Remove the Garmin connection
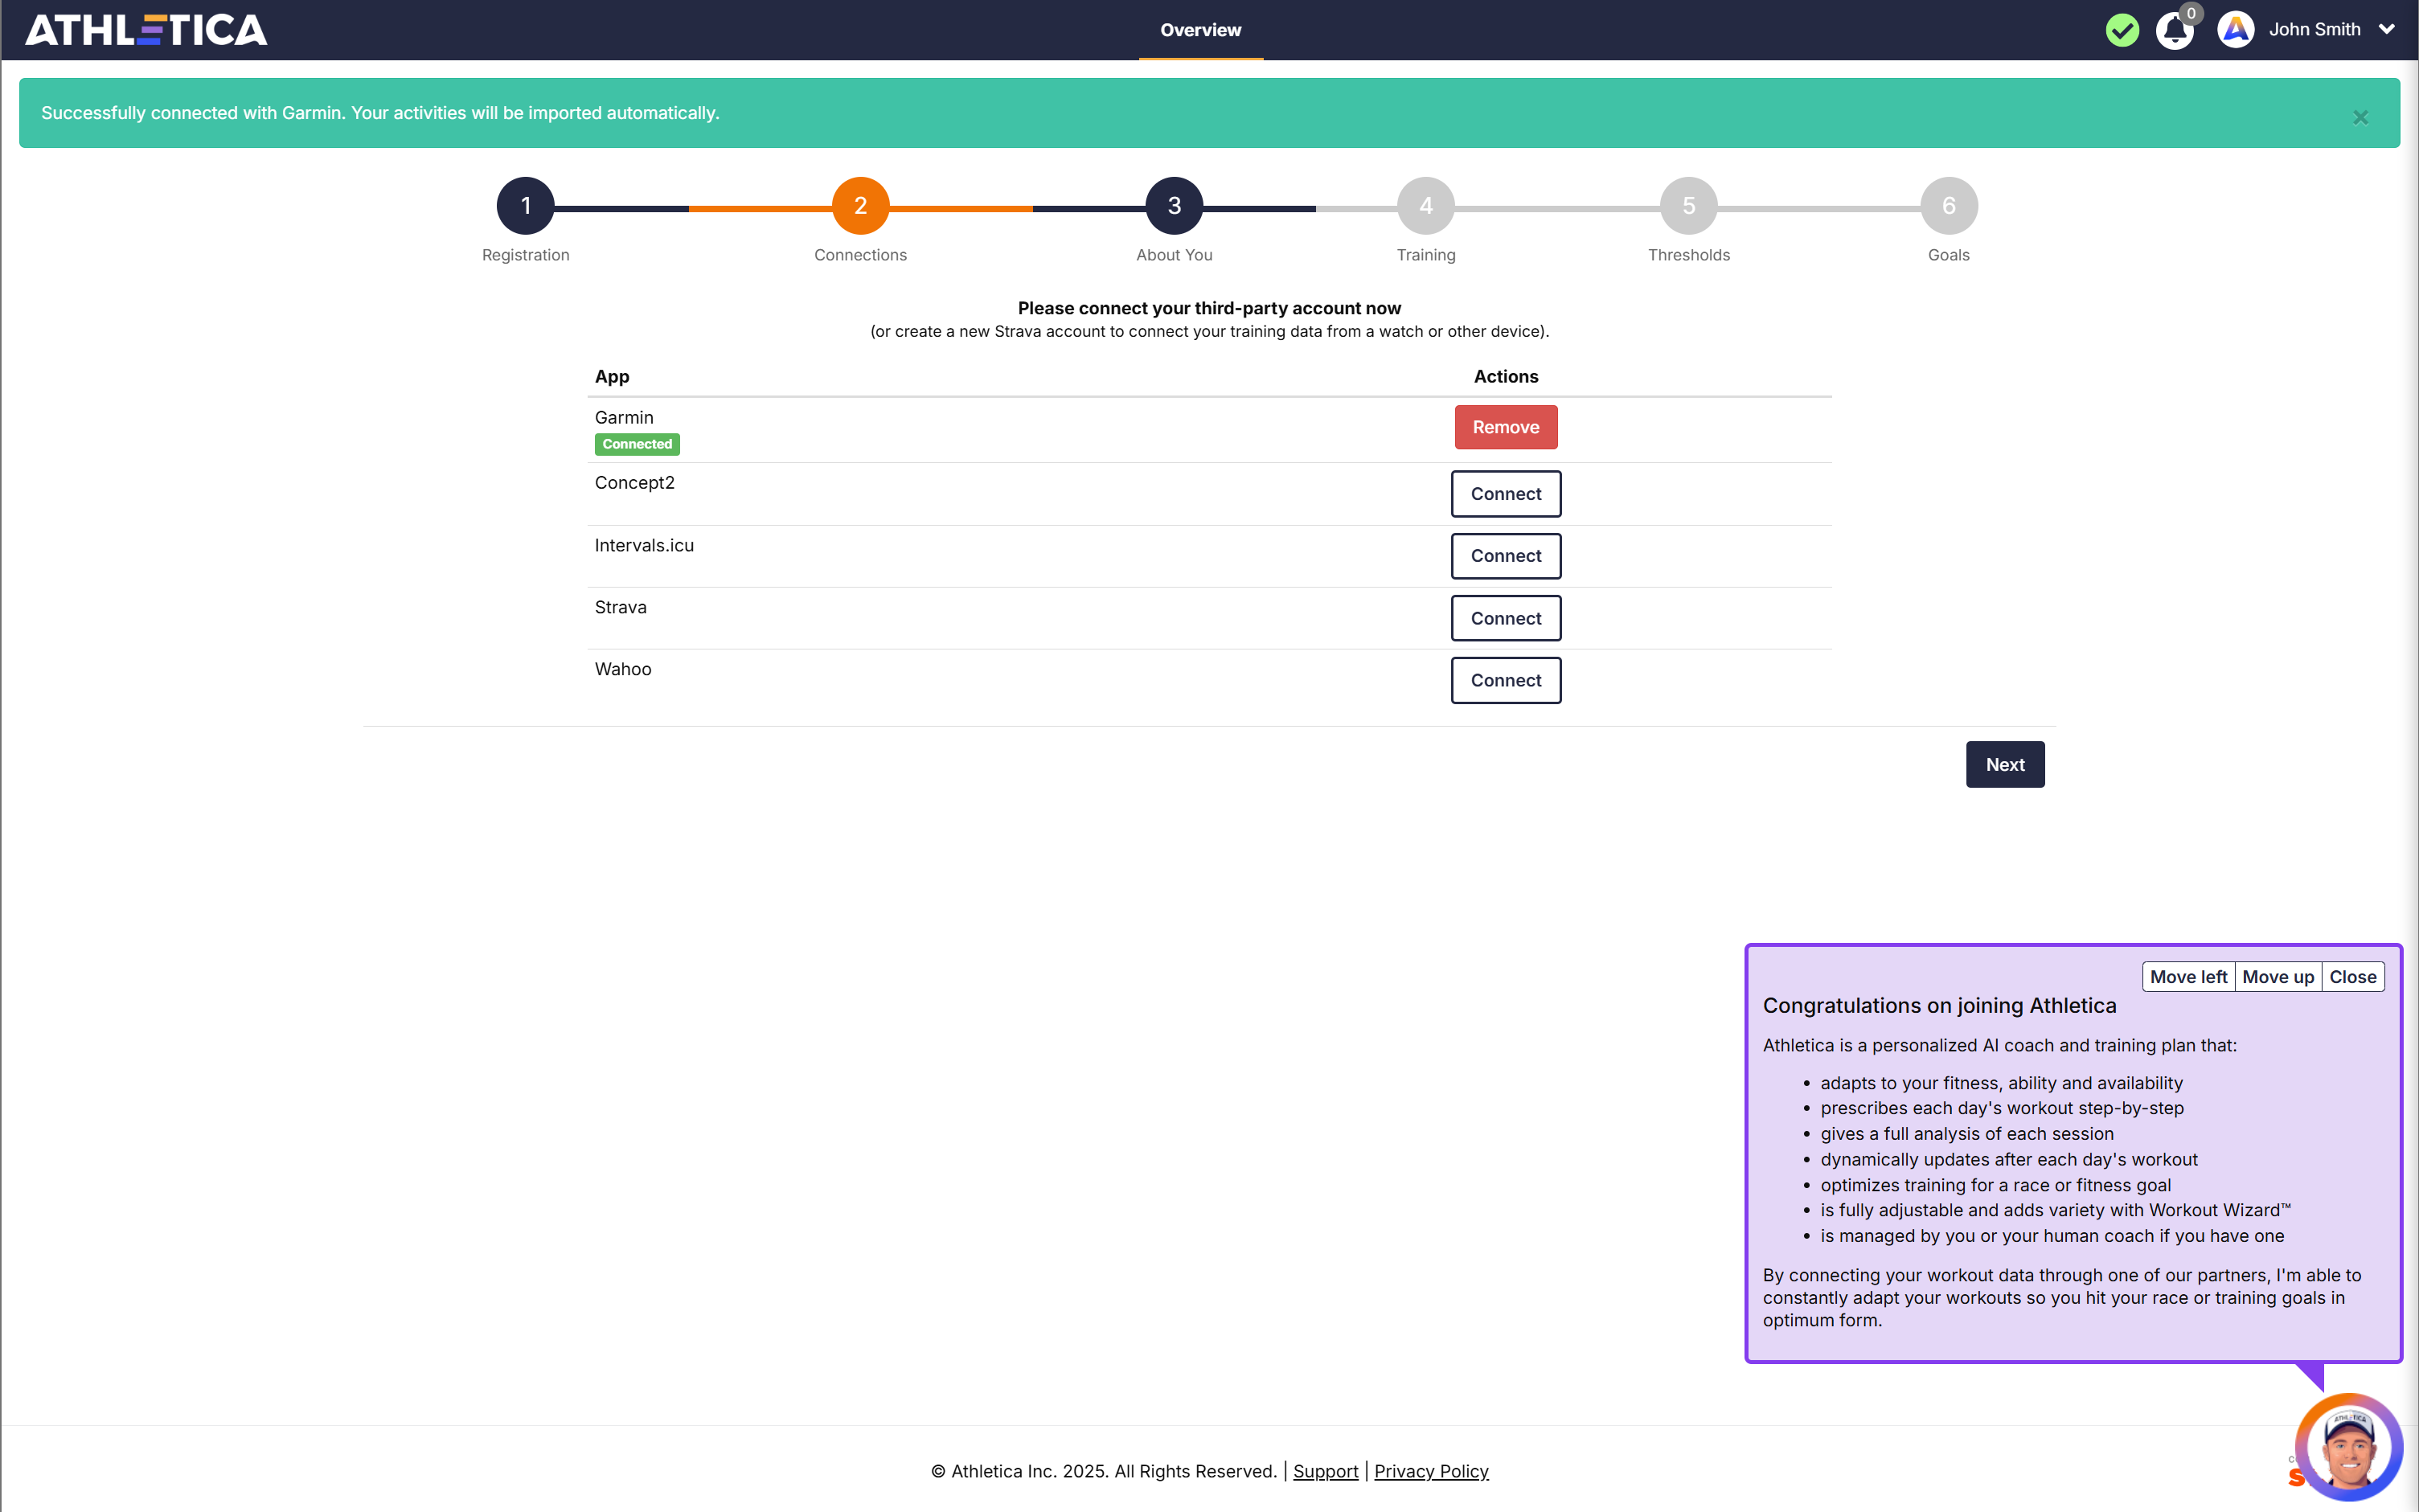Screen dimensions: 2419x1512 click(x=1505, y=427)
